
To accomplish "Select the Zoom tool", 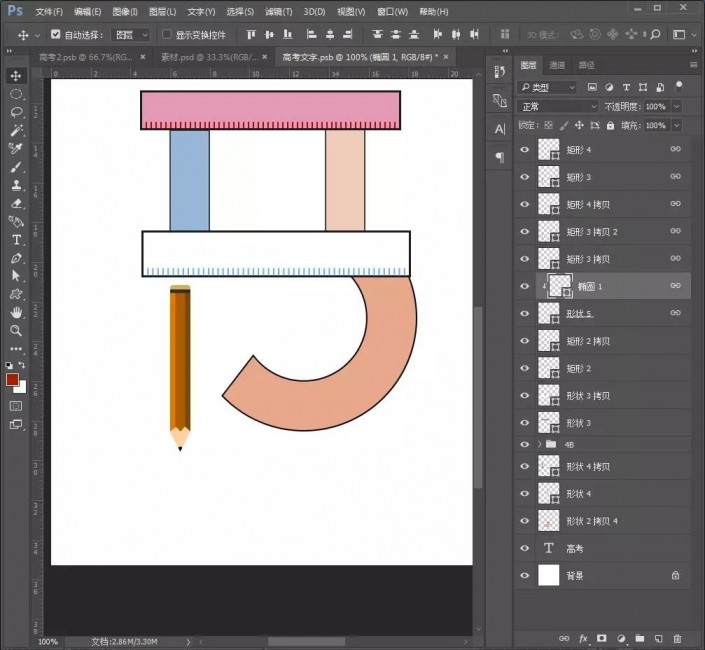I will 16,330.
